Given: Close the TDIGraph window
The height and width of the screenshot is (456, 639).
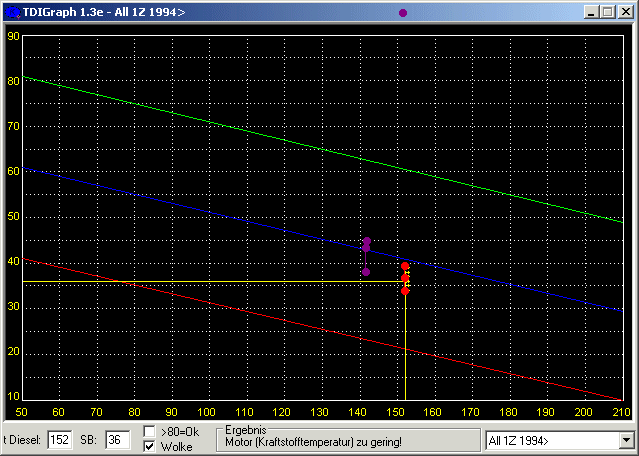Looking at the screenshot, I should tap(626, 12).
